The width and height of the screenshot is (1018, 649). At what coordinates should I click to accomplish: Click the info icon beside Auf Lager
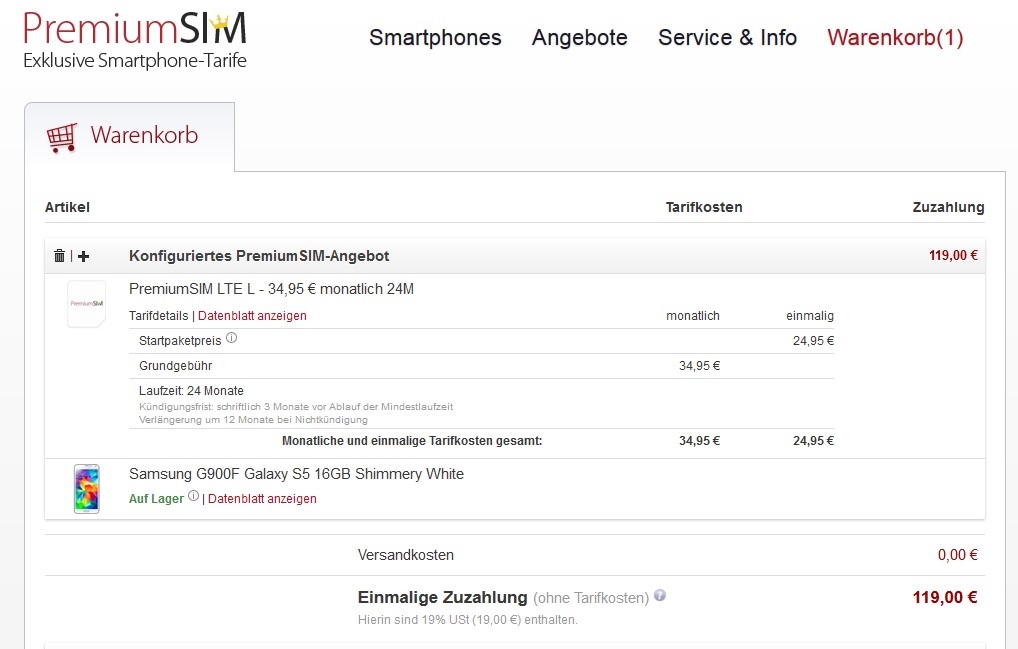click(193, 496)
